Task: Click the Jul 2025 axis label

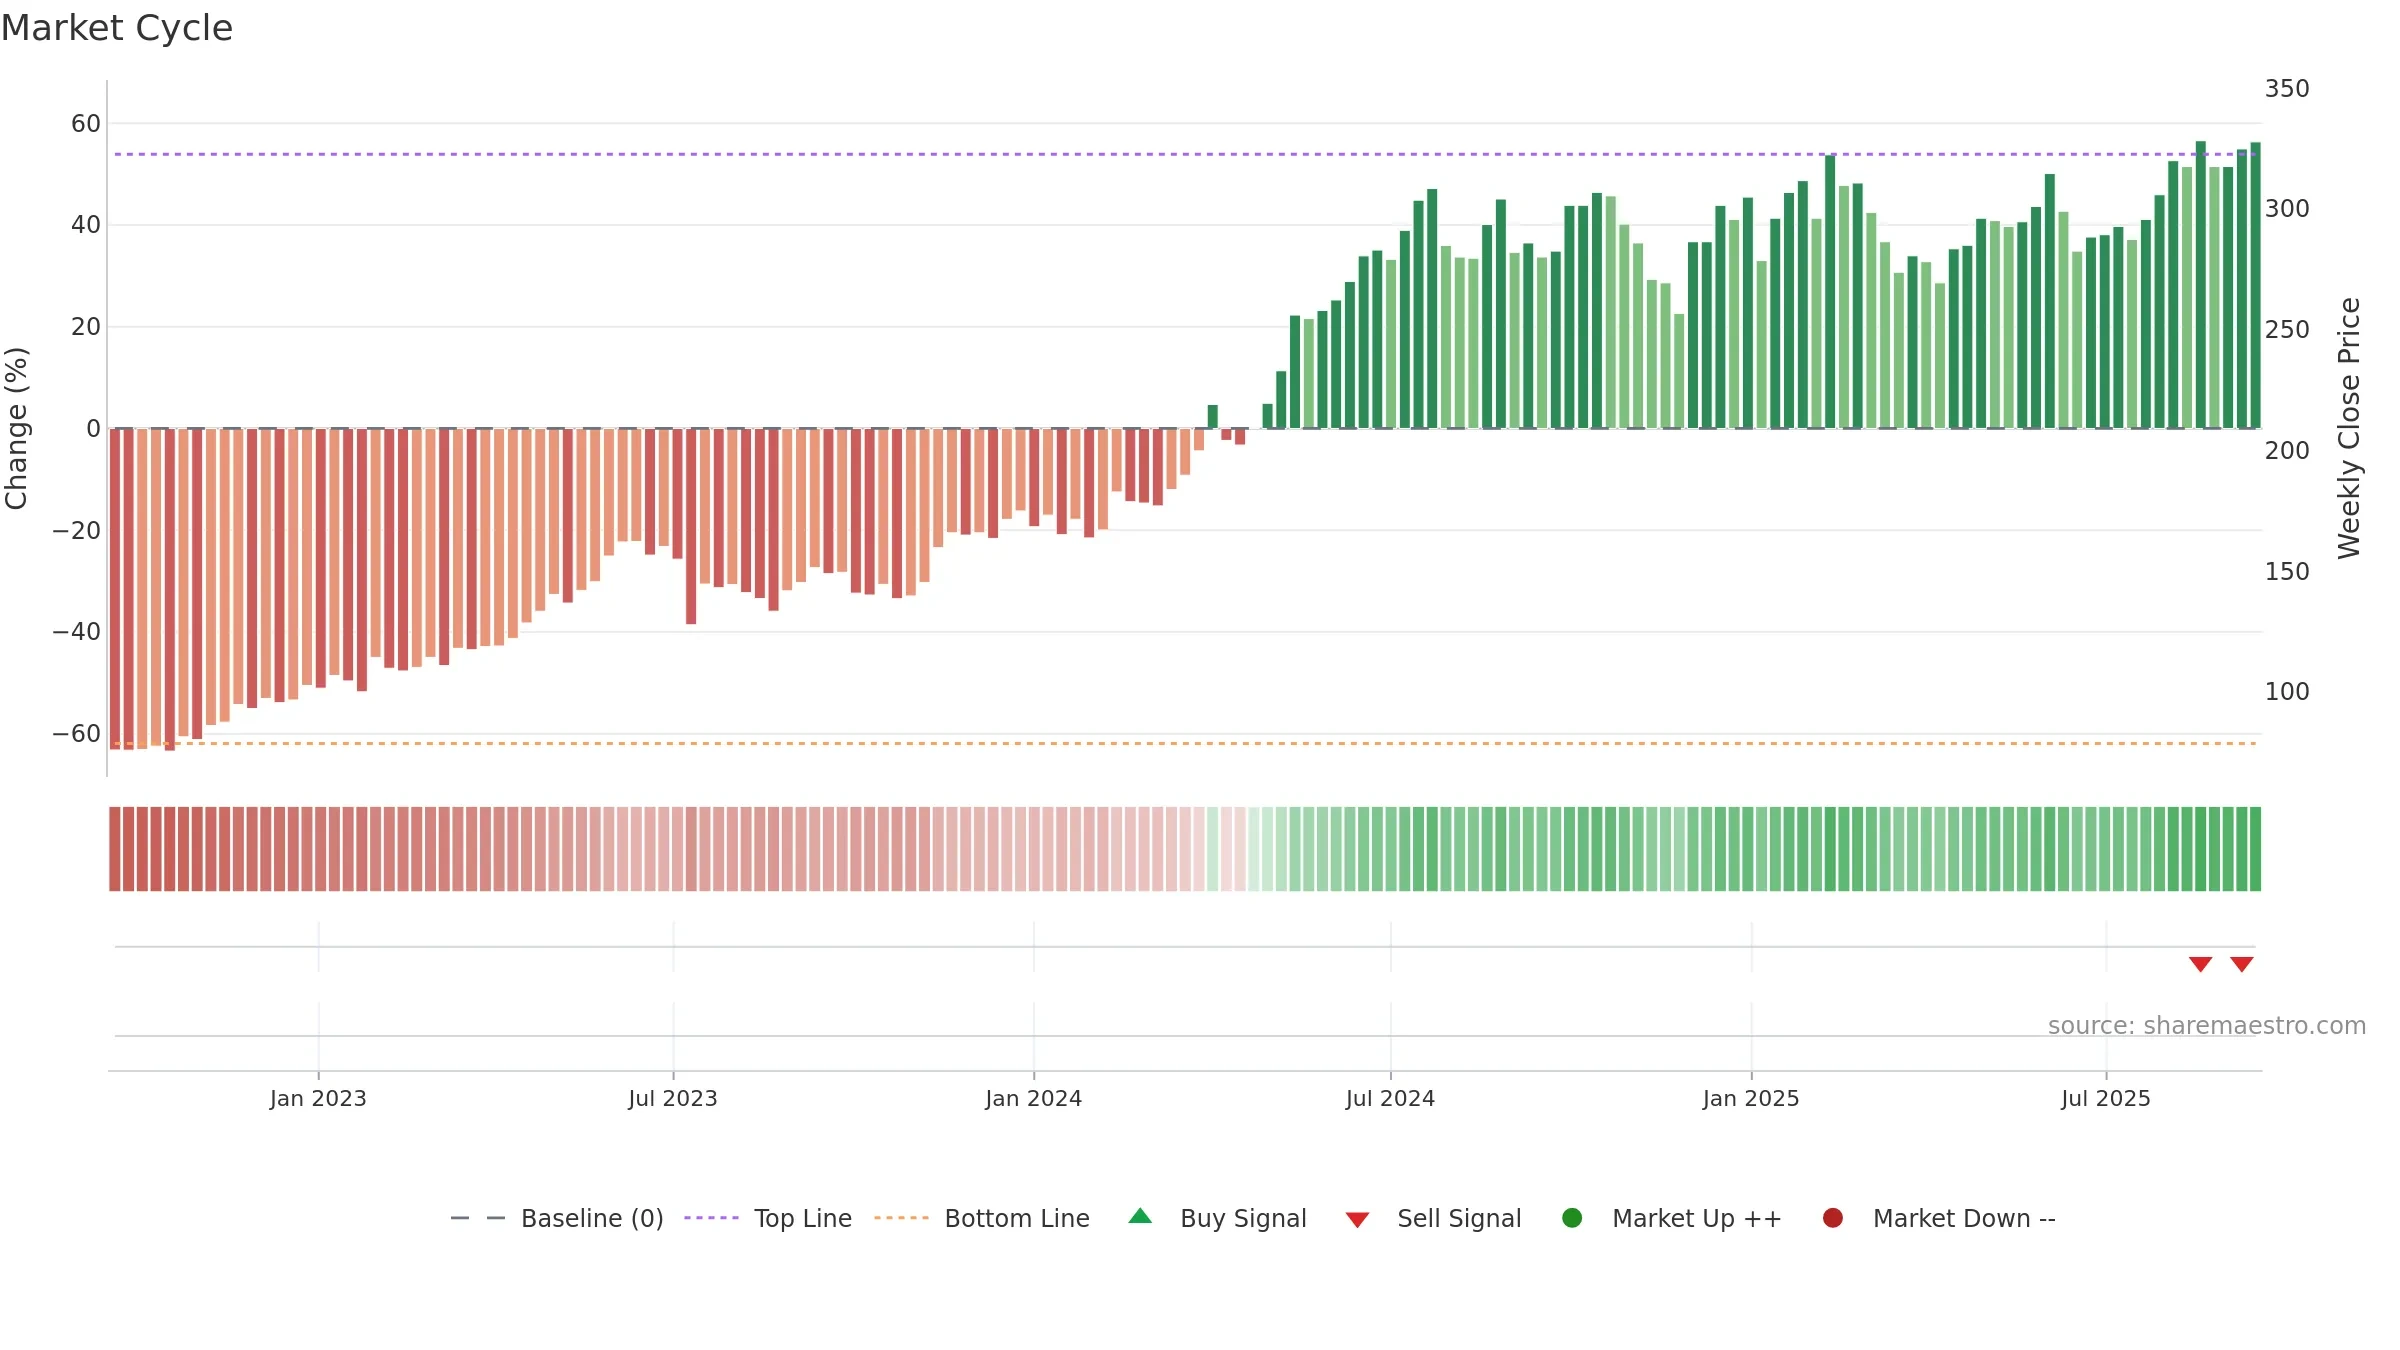Action: point(2106,1098)
